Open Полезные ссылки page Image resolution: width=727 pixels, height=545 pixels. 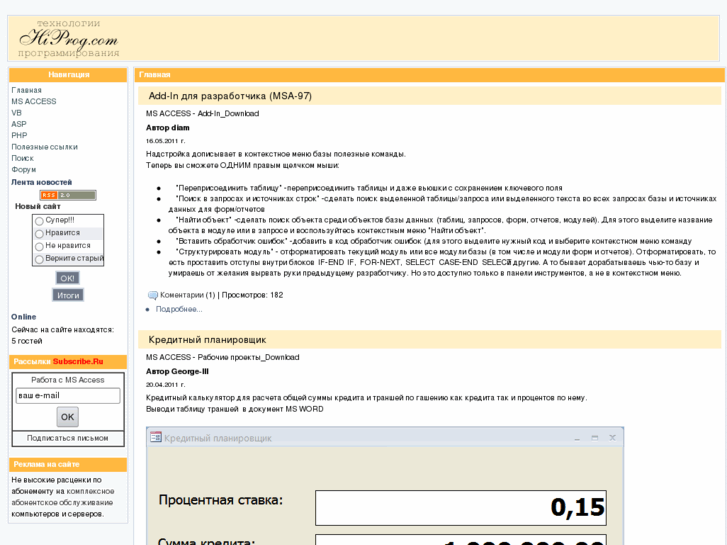tap(45, 147)
